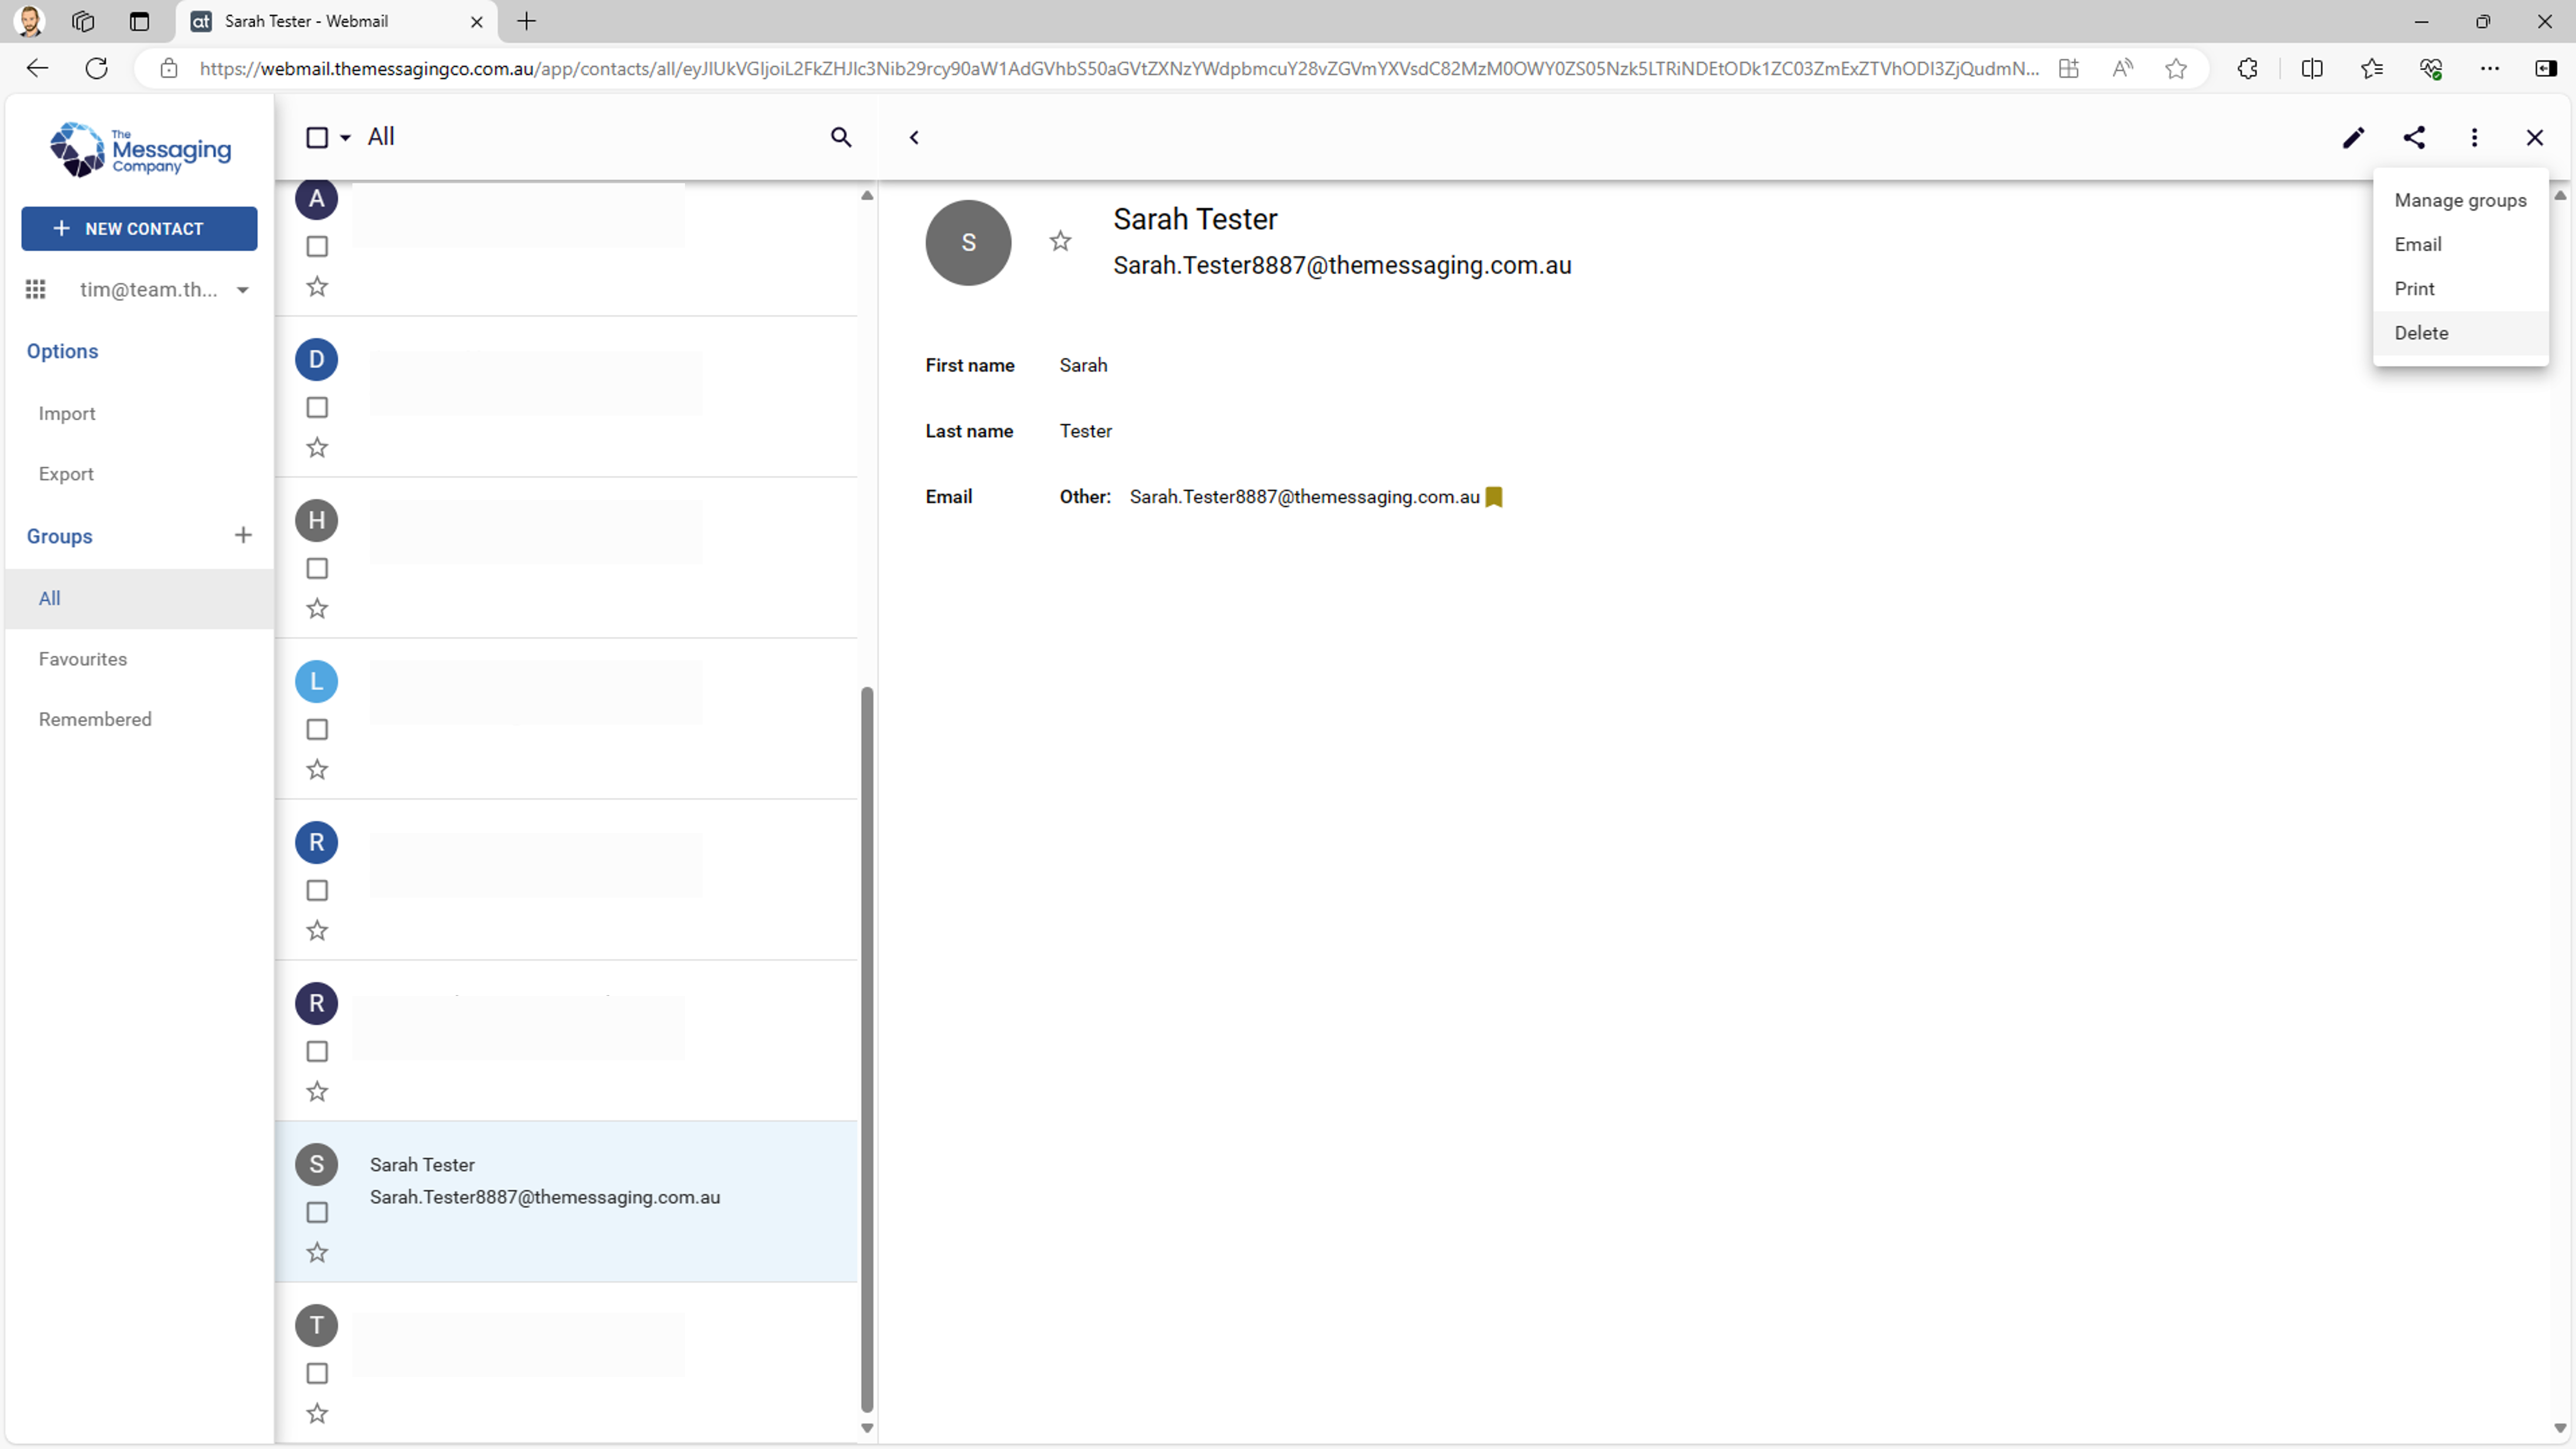
Task: Click the contact list scroll down arrow
Action: 867,1429
